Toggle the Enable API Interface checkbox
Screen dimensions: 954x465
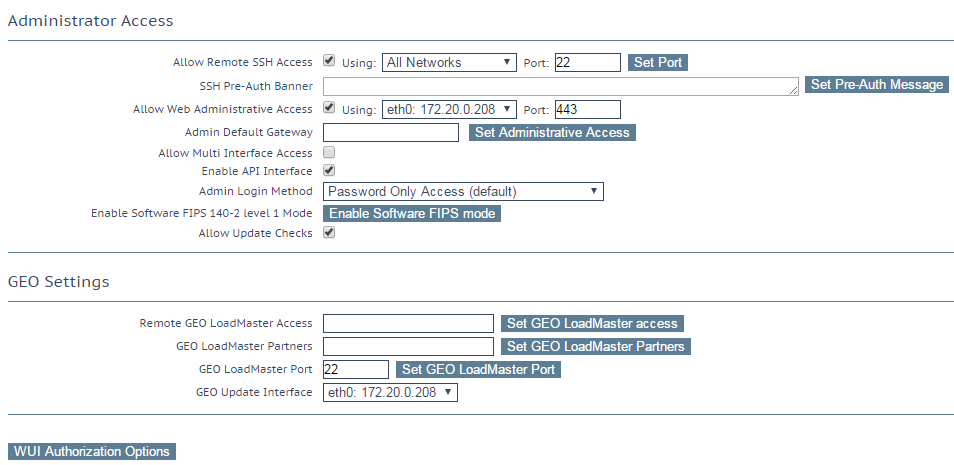click(329, 170)
